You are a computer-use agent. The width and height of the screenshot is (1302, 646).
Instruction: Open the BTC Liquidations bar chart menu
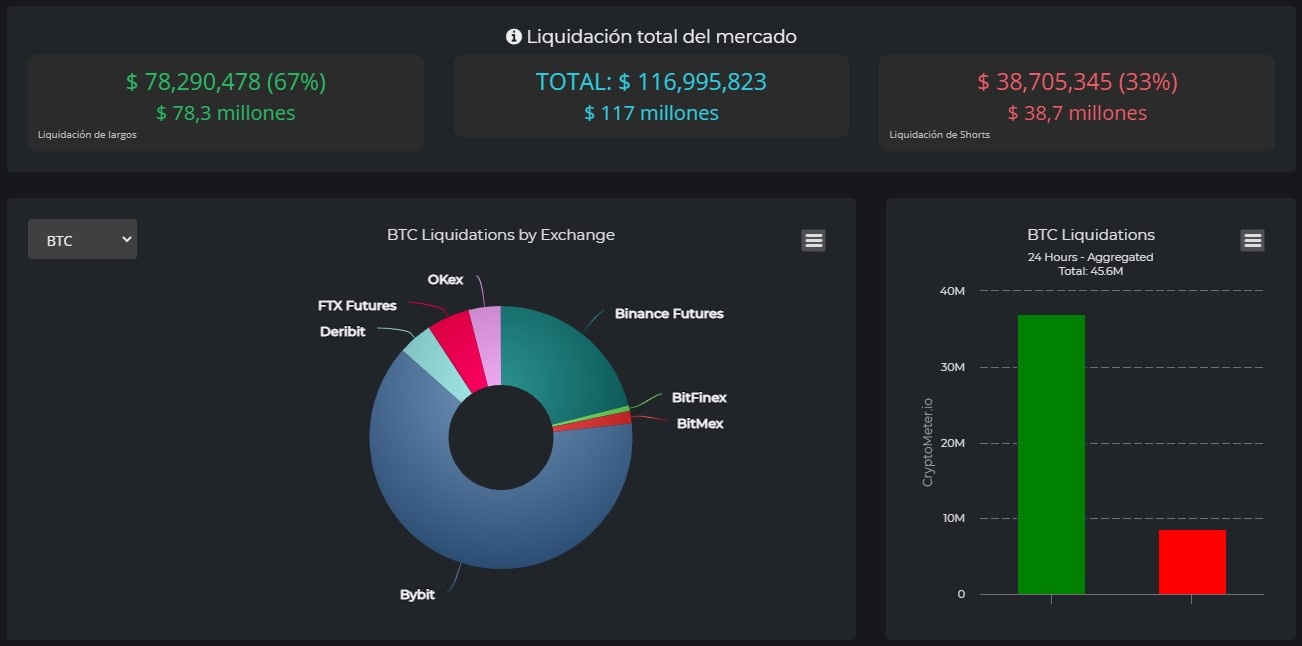pyautogui.click(x=1252, y=240)
